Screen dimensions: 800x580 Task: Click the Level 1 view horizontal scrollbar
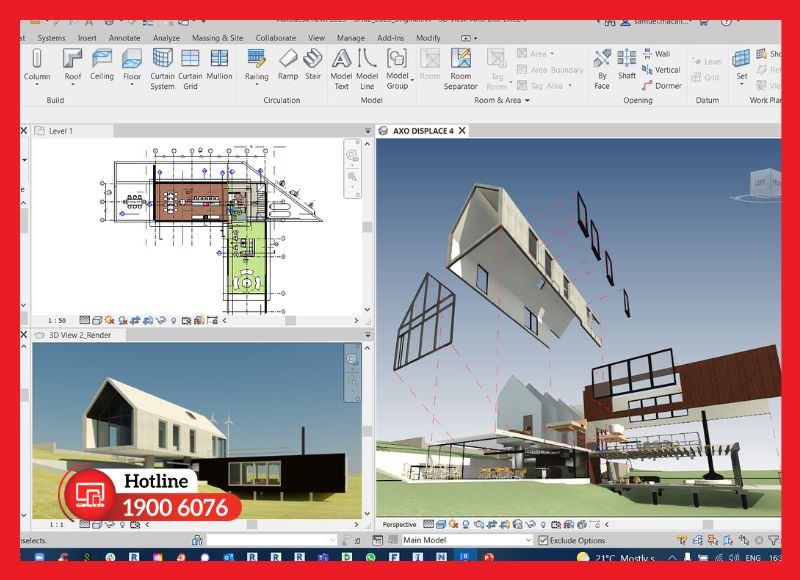290,320
